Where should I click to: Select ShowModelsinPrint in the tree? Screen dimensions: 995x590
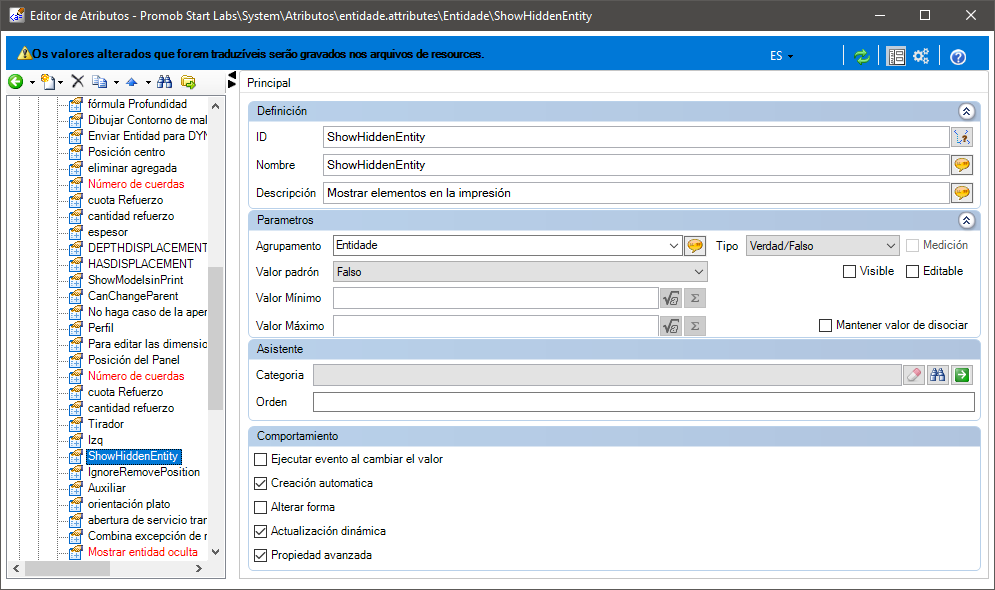pyautogui.click(x=135, y=280)
